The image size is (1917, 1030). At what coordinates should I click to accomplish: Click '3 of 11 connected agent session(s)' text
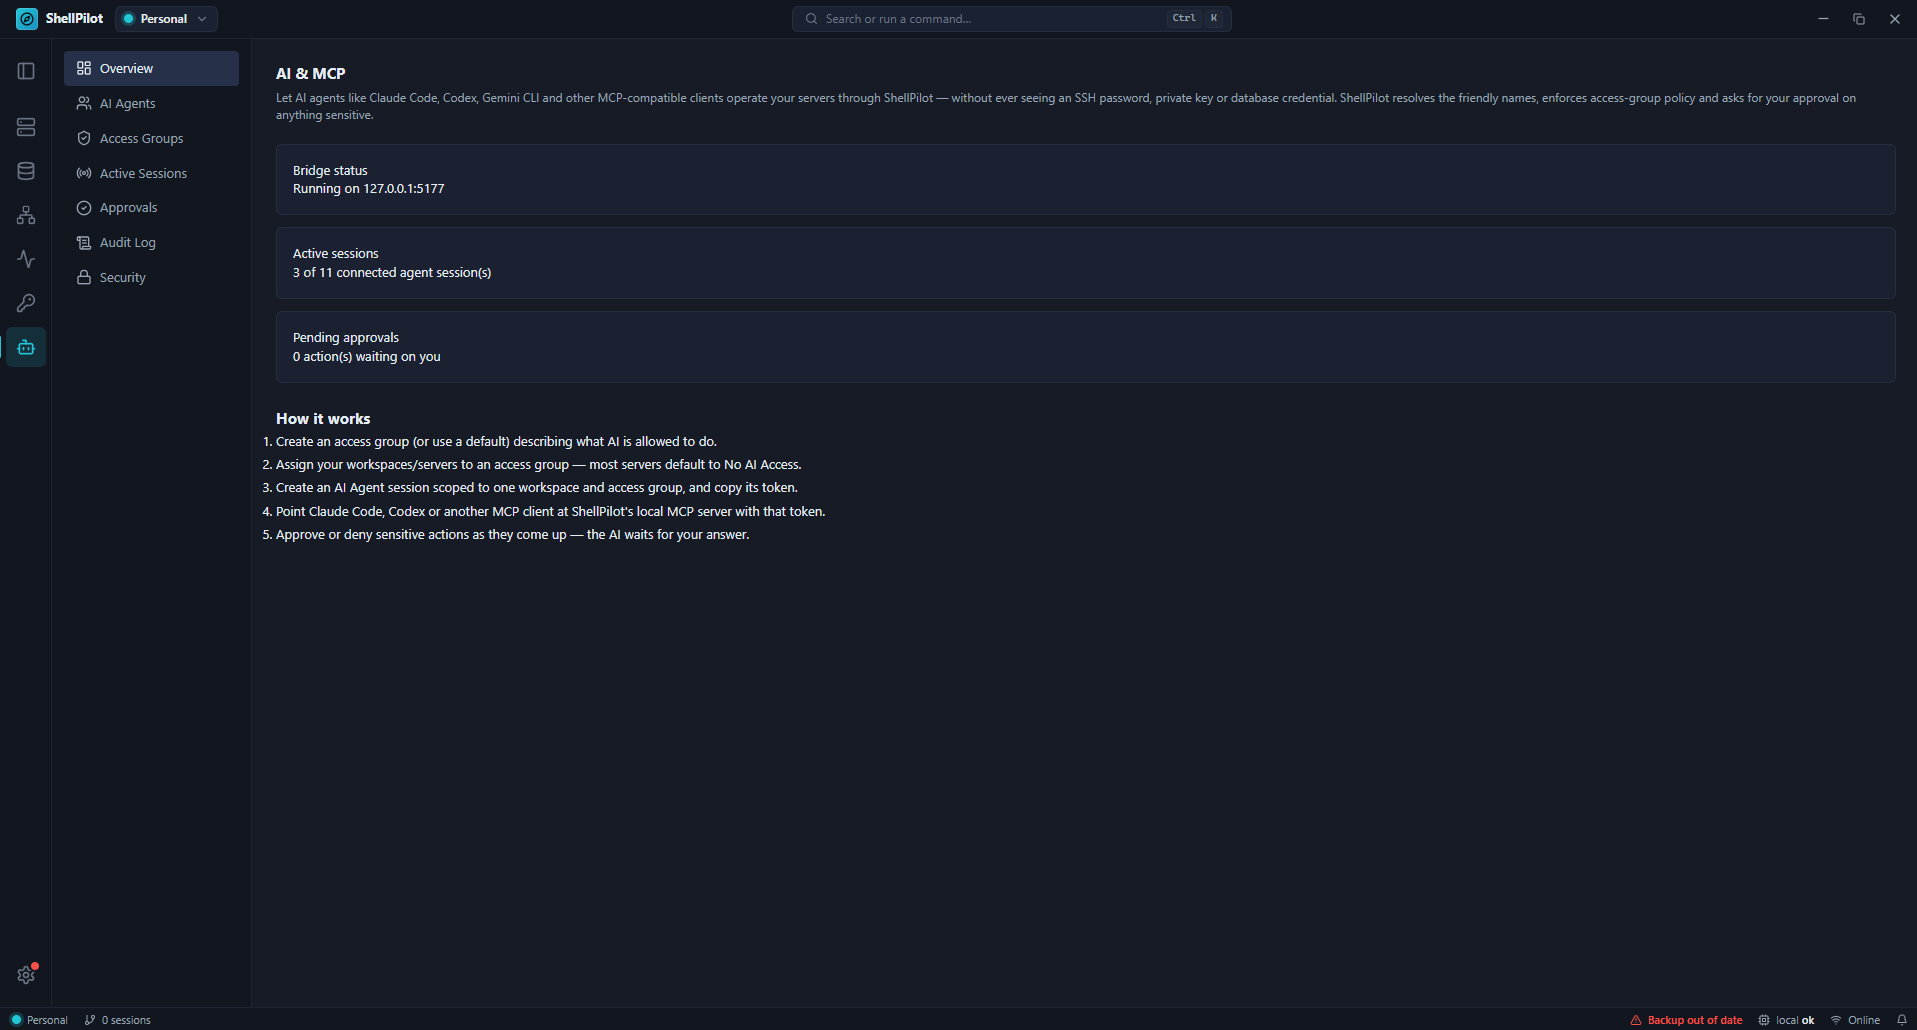pyautogui.click(x=392, y=273)
